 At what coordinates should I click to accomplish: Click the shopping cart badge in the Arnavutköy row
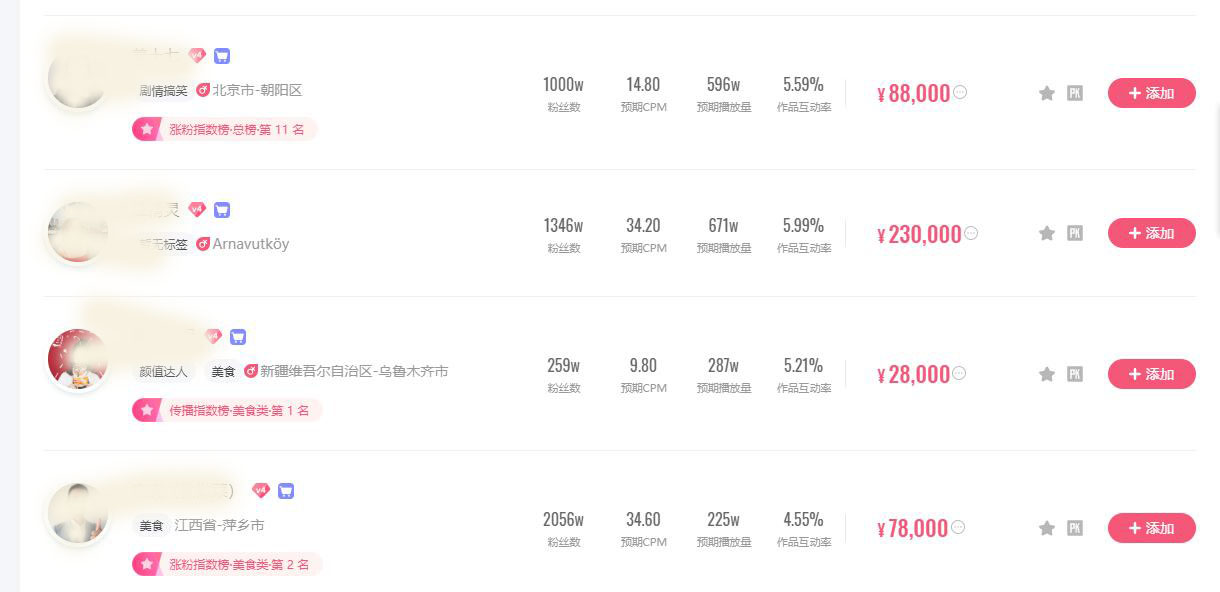(x=222, y=210)
